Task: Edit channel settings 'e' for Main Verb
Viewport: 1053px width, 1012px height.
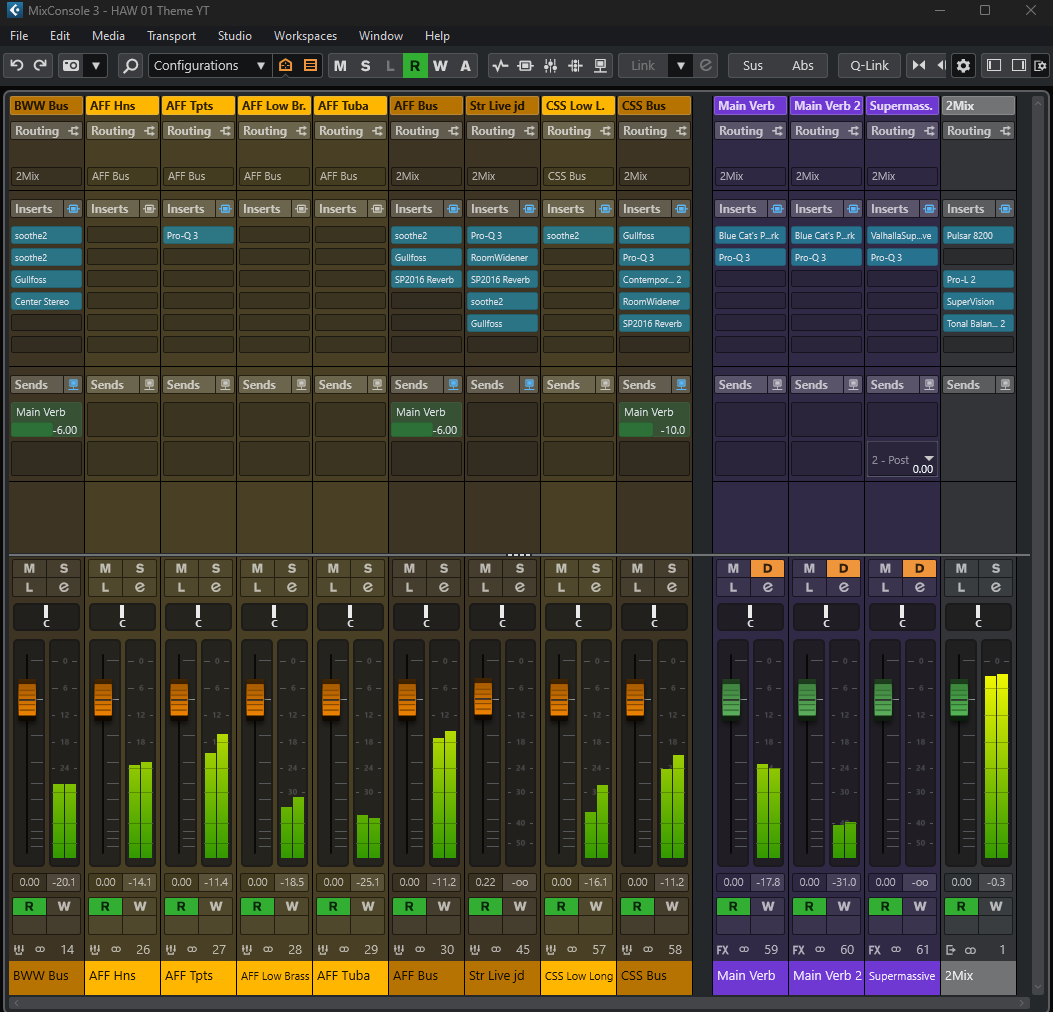Action: (x=767, y=587)
